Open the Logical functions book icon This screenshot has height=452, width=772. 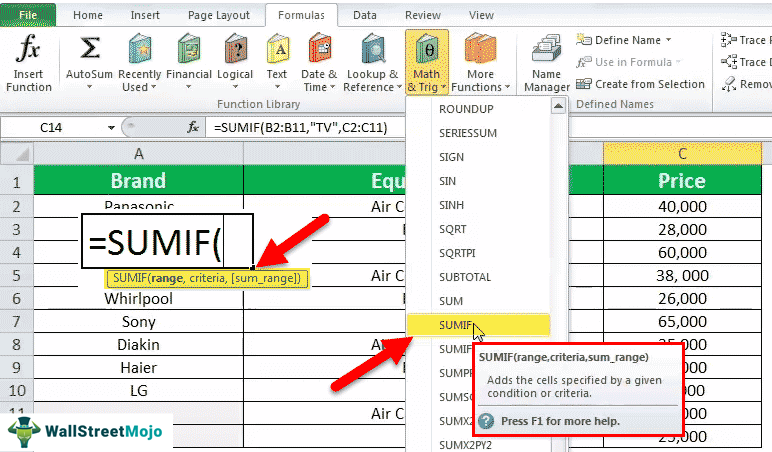(x=235, y=48)
